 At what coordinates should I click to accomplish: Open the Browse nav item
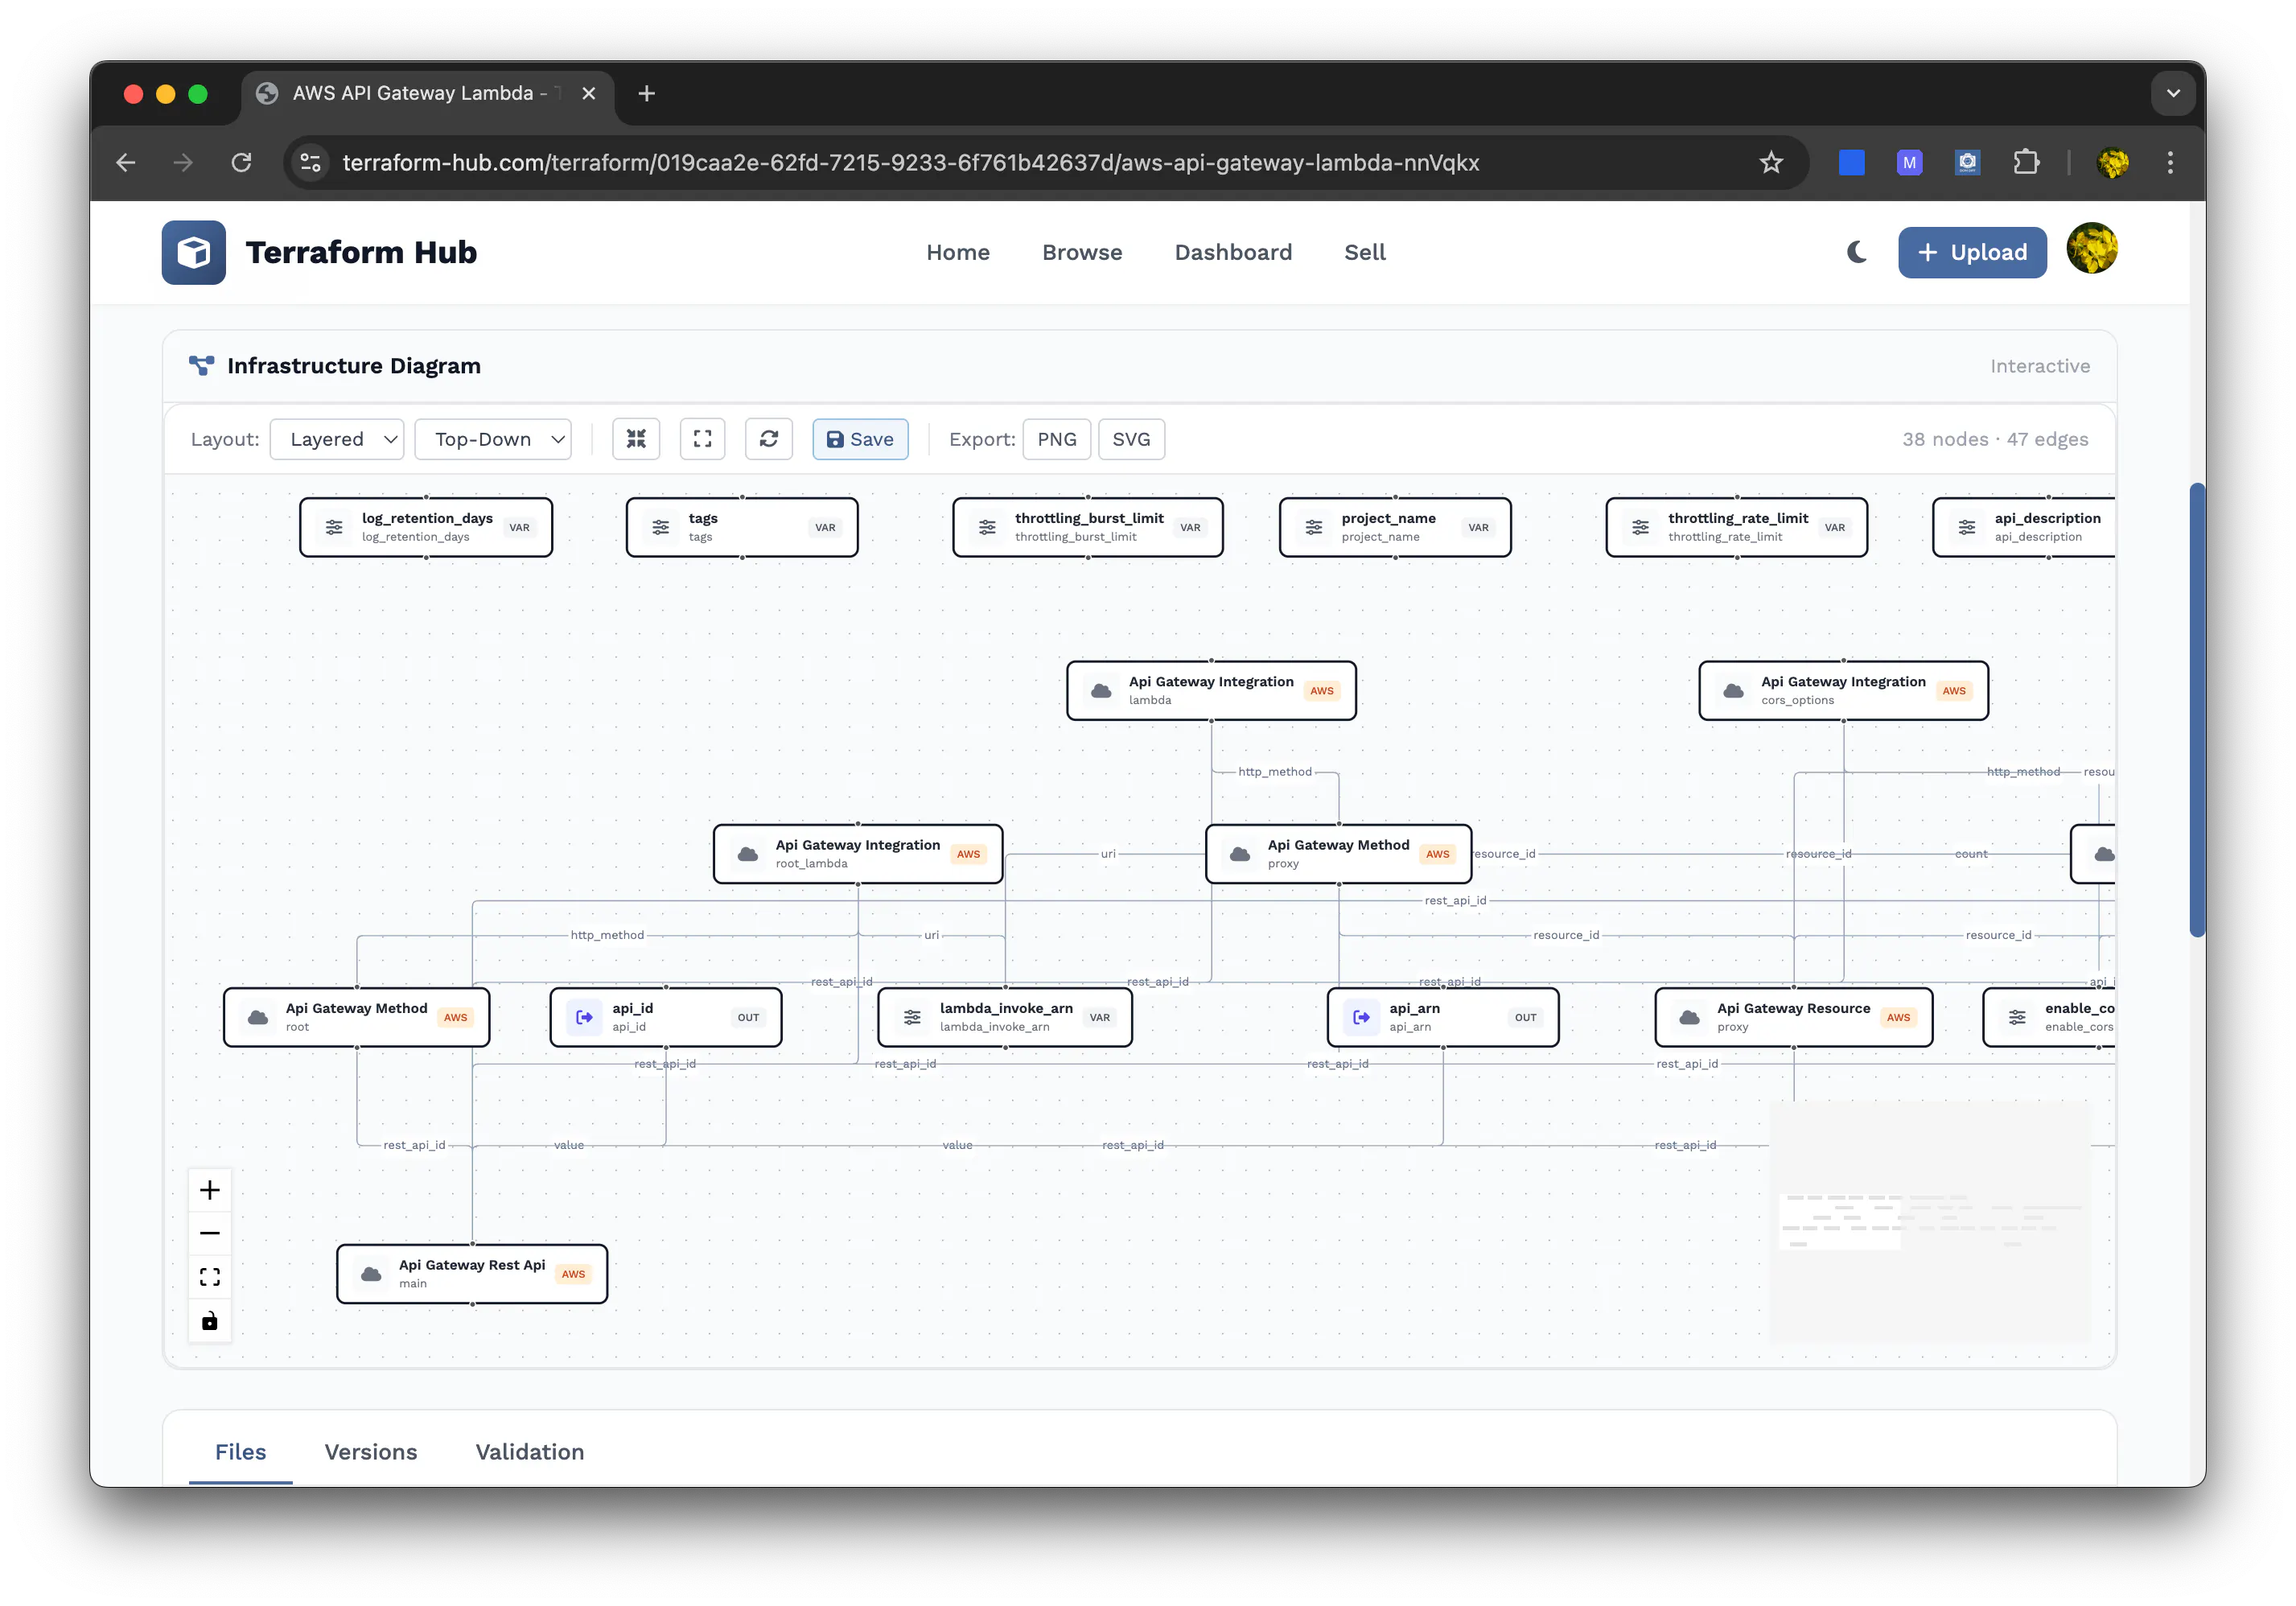coord(1082,252)
